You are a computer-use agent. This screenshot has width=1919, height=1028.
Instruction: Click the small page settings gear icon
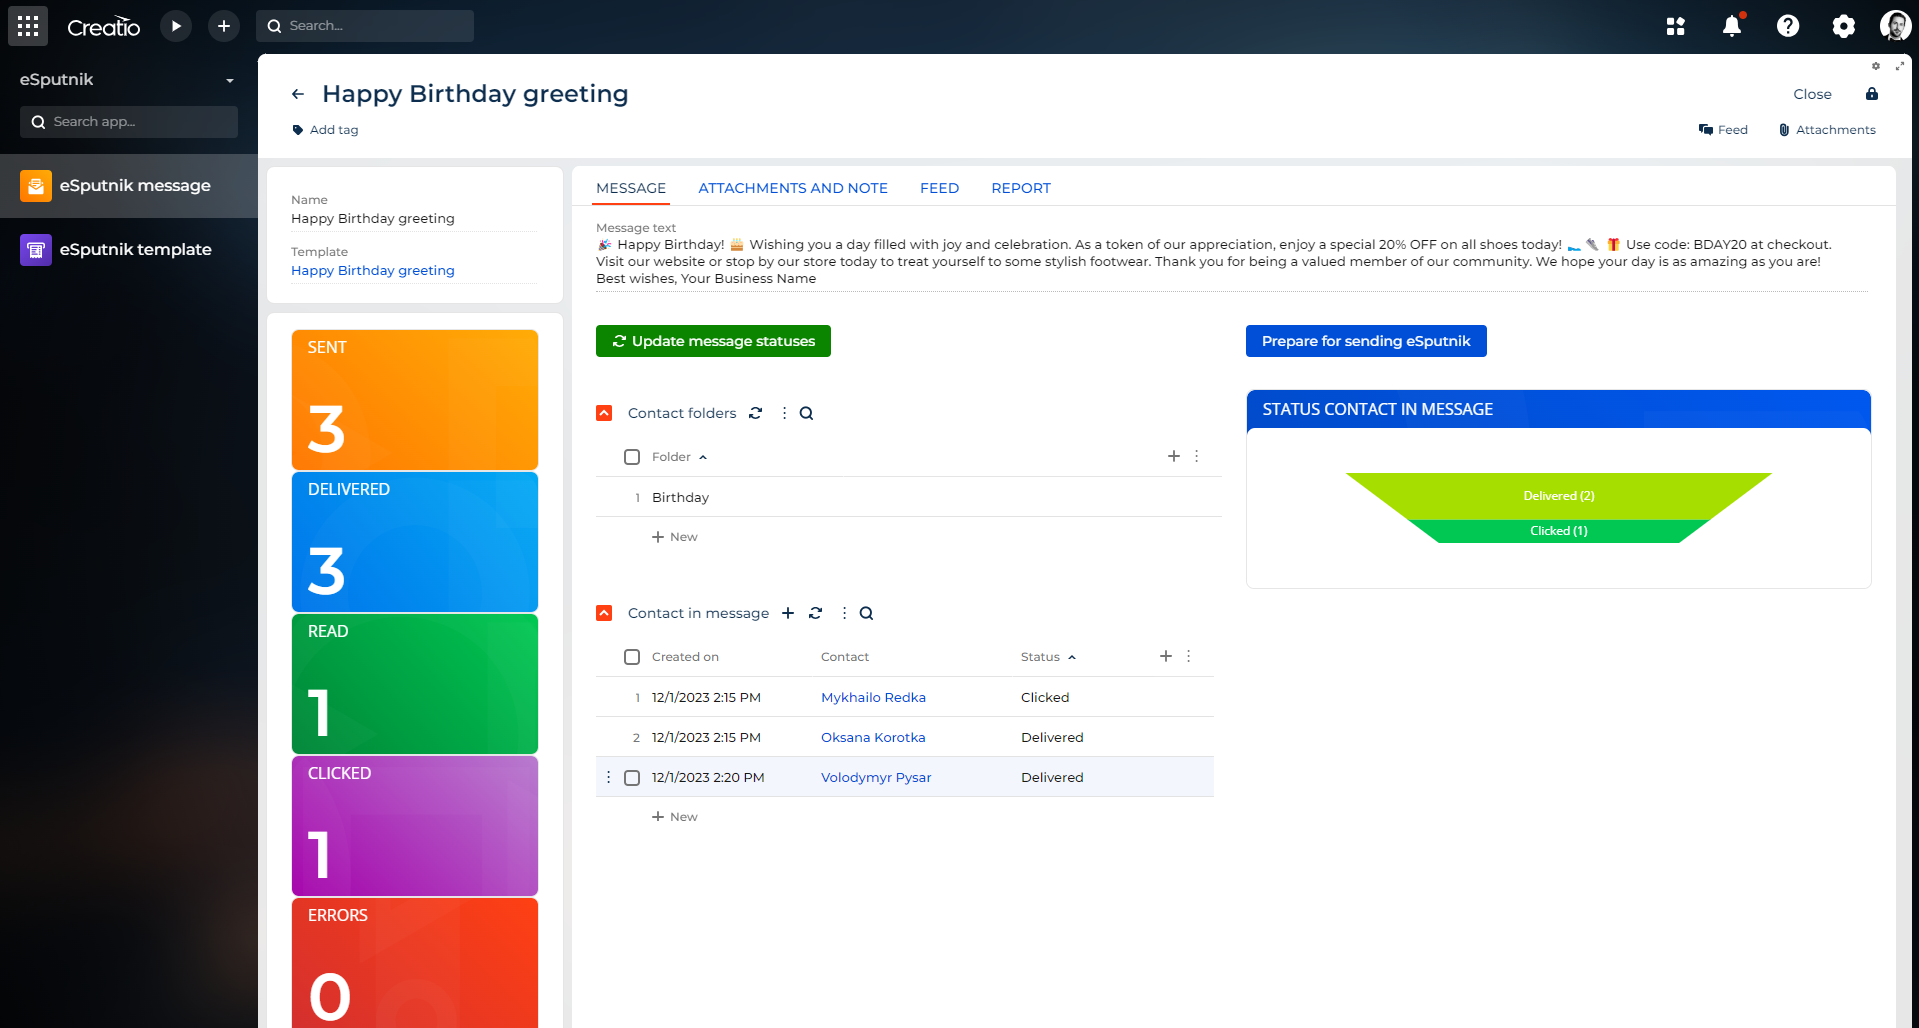point(1876,66)
